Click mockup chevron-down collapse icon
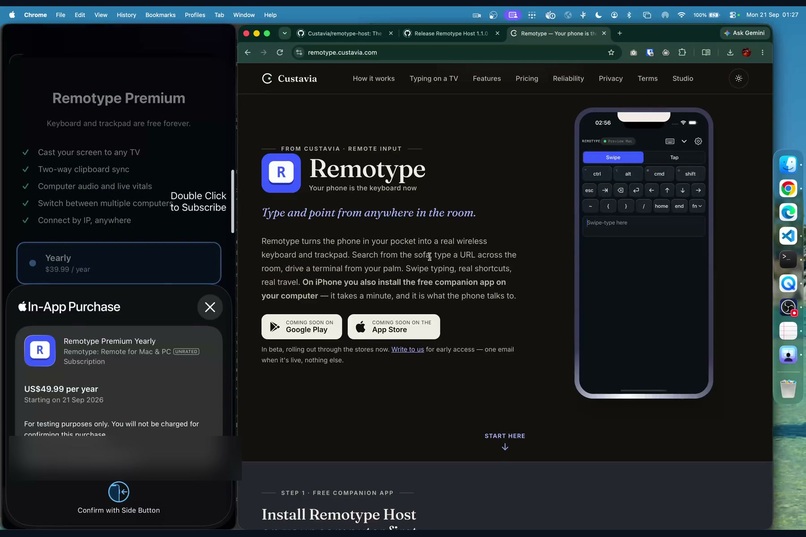Viewport: 806px width, 537px height. [684, 141]
